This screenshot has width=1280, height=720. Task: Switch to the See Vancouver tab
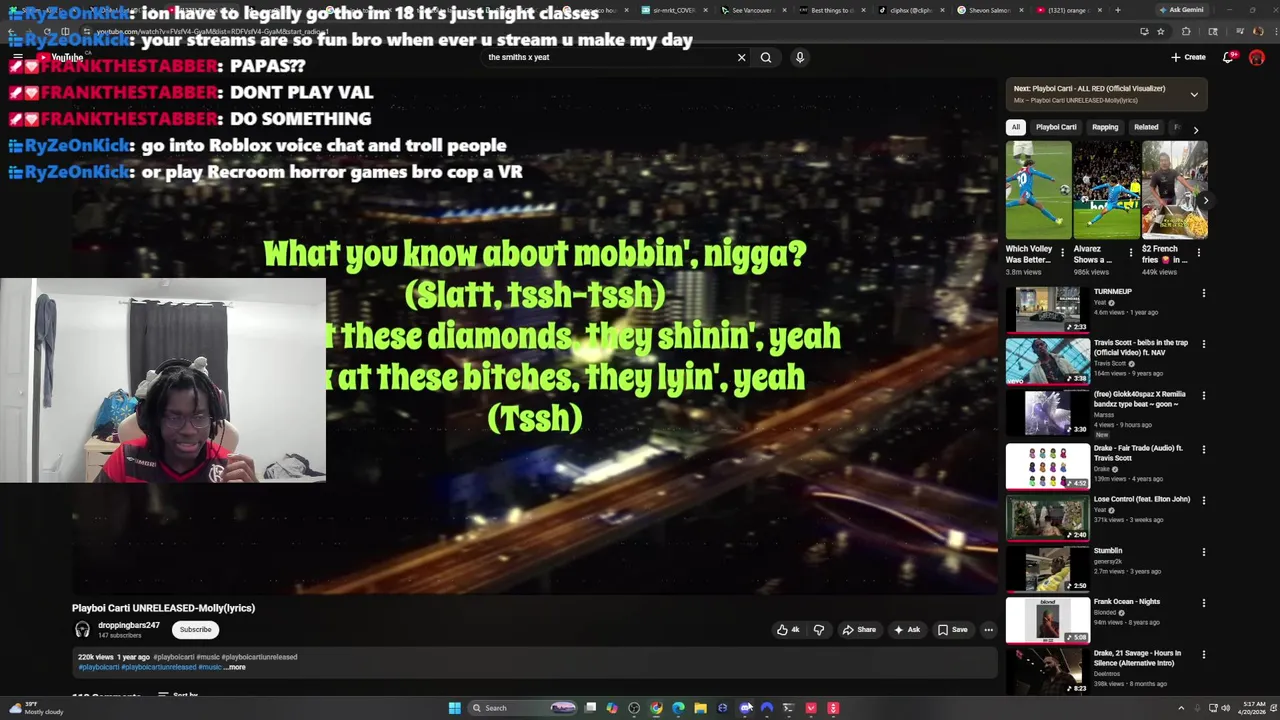[752, 10]
